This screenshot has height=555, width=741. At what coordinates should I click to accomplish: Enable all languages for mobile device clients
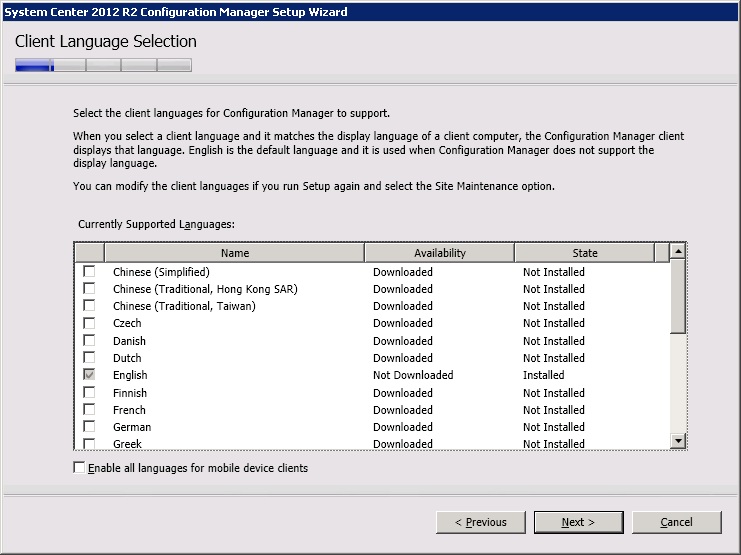pos(80,468)
